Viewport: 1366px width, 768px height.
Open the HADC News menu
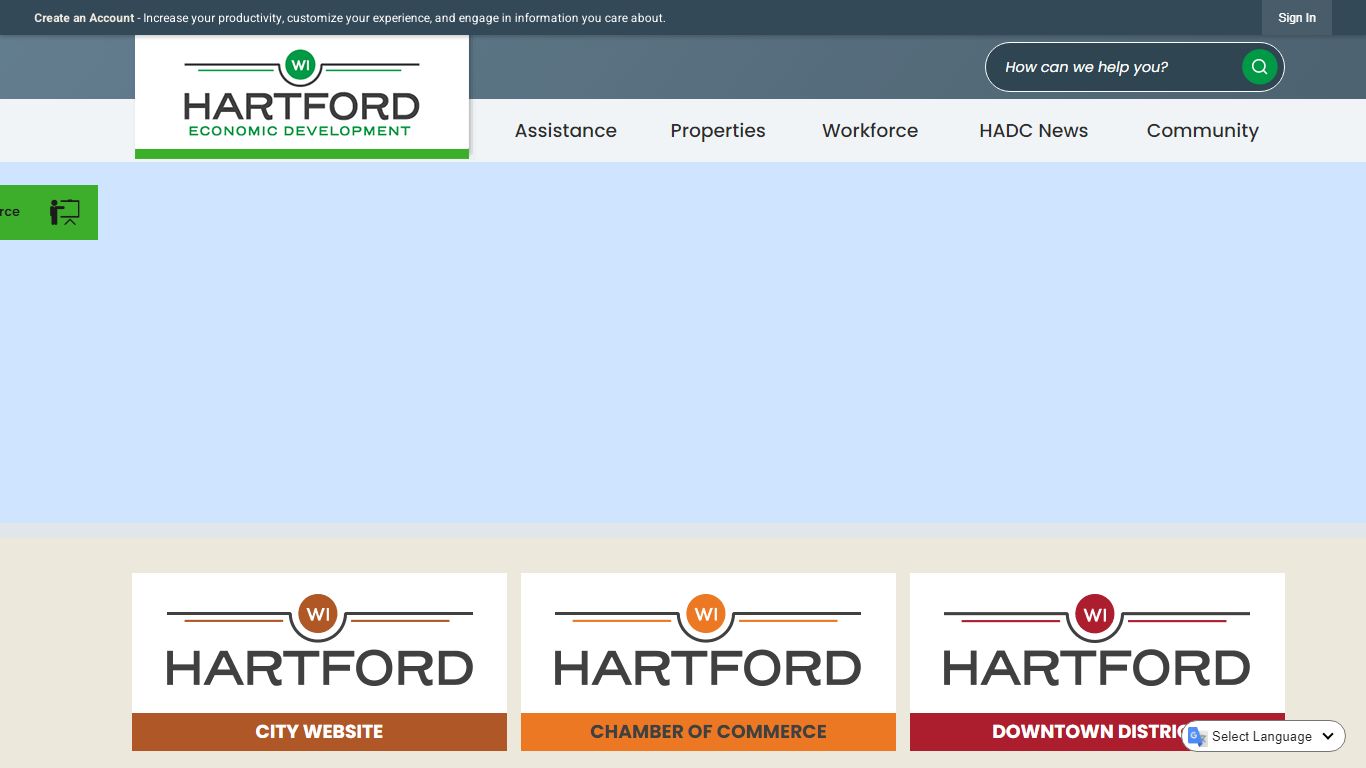point(1034,131)
